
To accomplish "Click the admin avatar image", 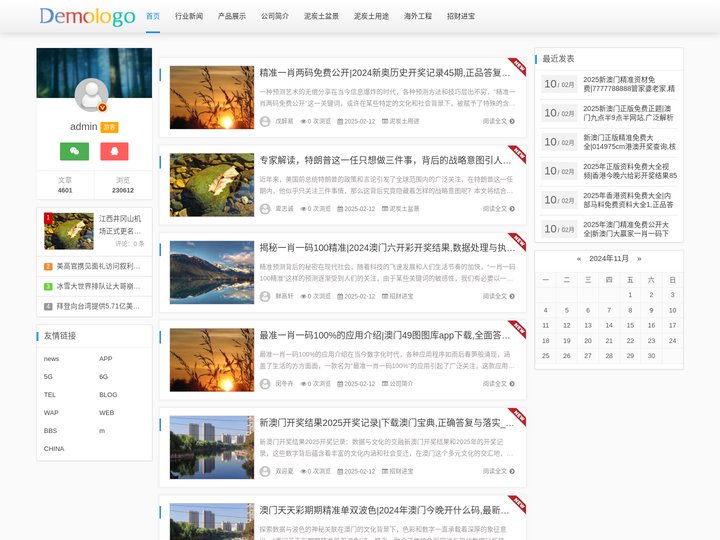I will (91, 95).
